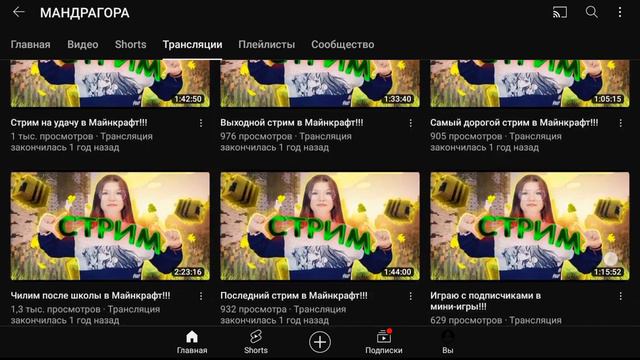Open options for 'Играю с подписчиками в мини-игры!!!'

[x=620, y=296]
